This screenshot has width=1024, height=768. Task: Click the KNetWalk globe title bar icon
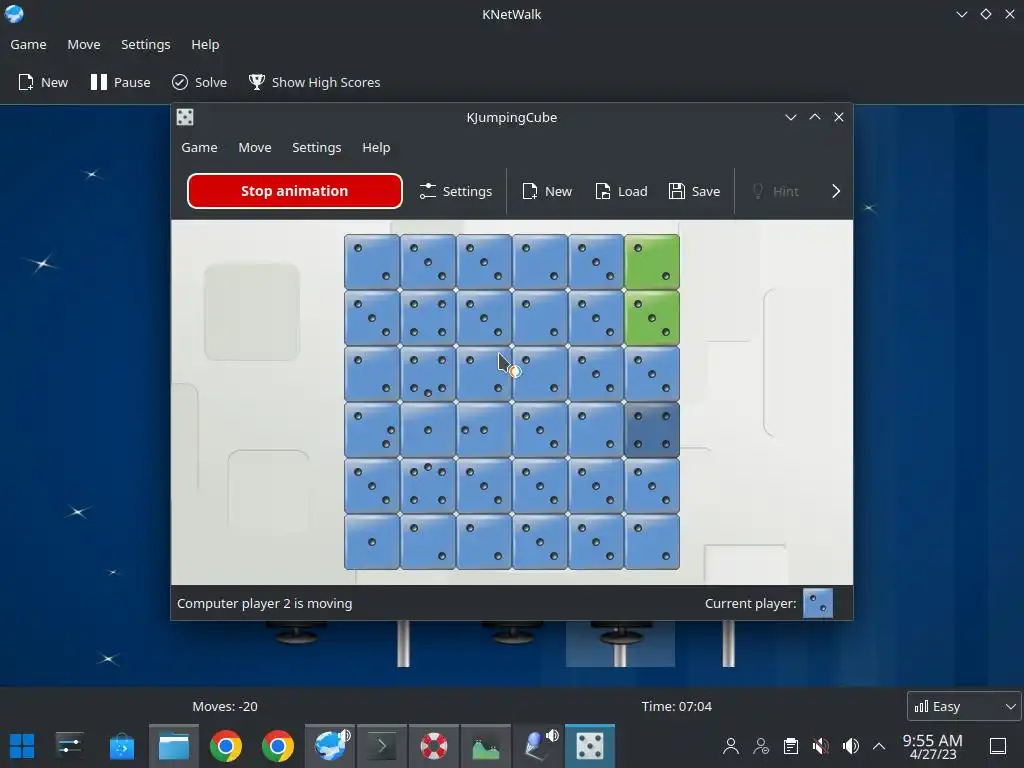(x=14, y=14)
